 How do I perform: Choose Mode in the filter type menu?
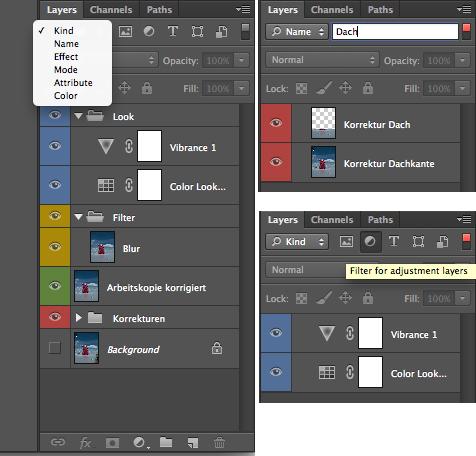point(66,70)
